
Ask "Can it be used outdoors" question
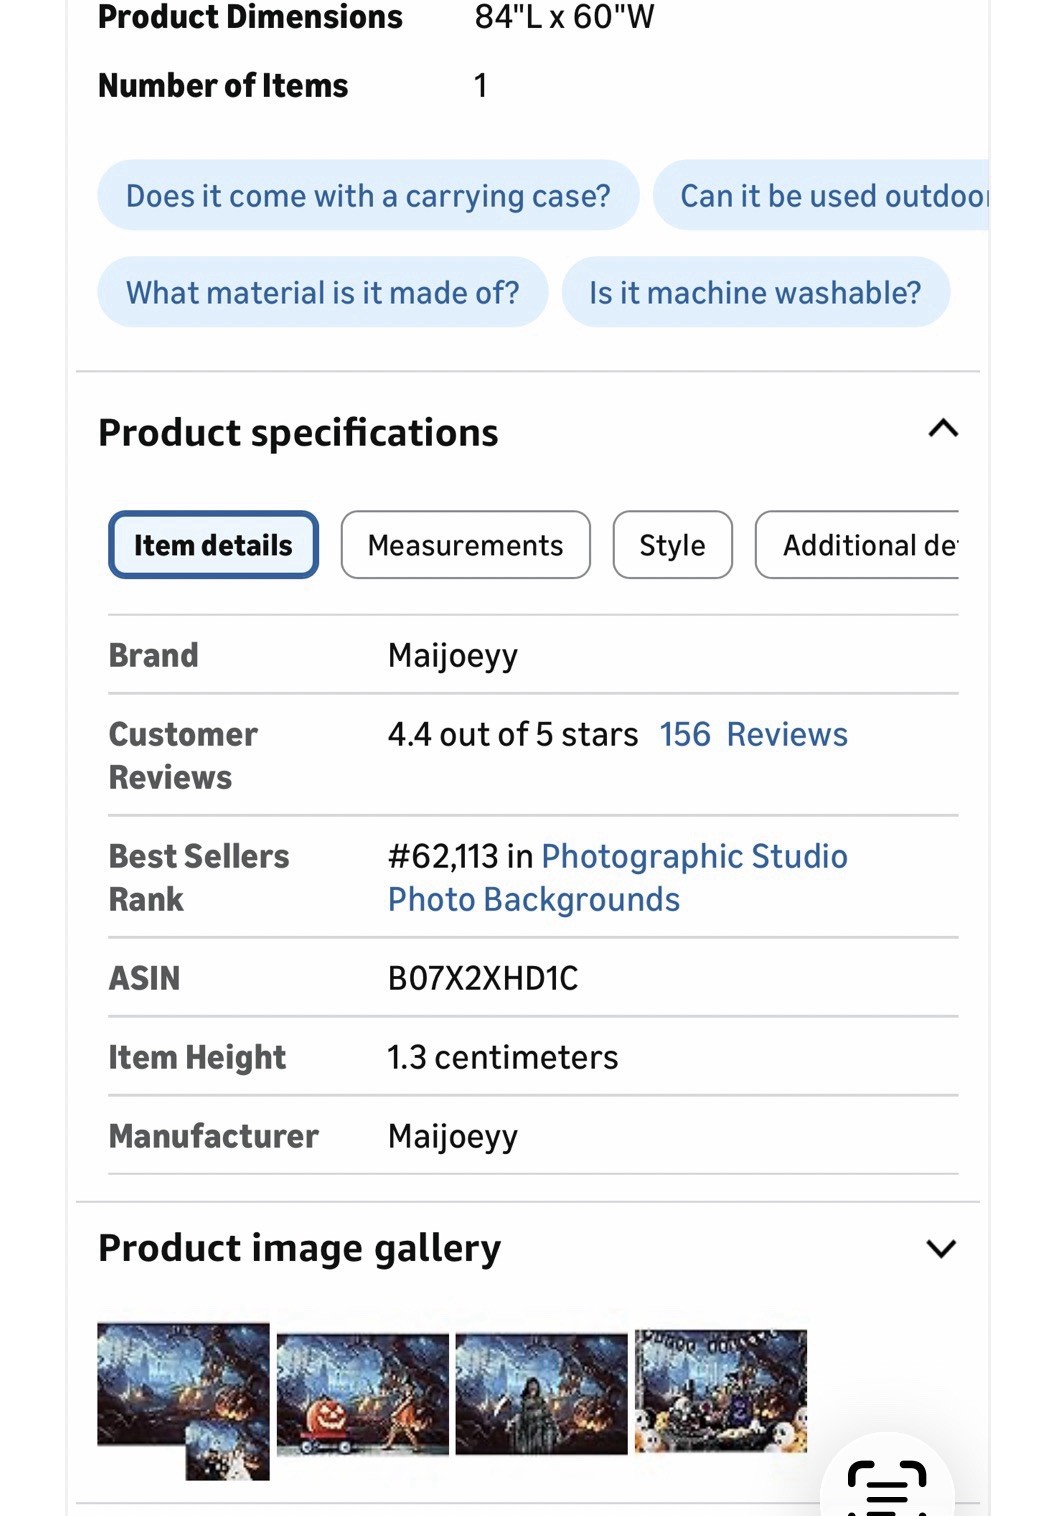pyautogui.click(x=821, y=195)
